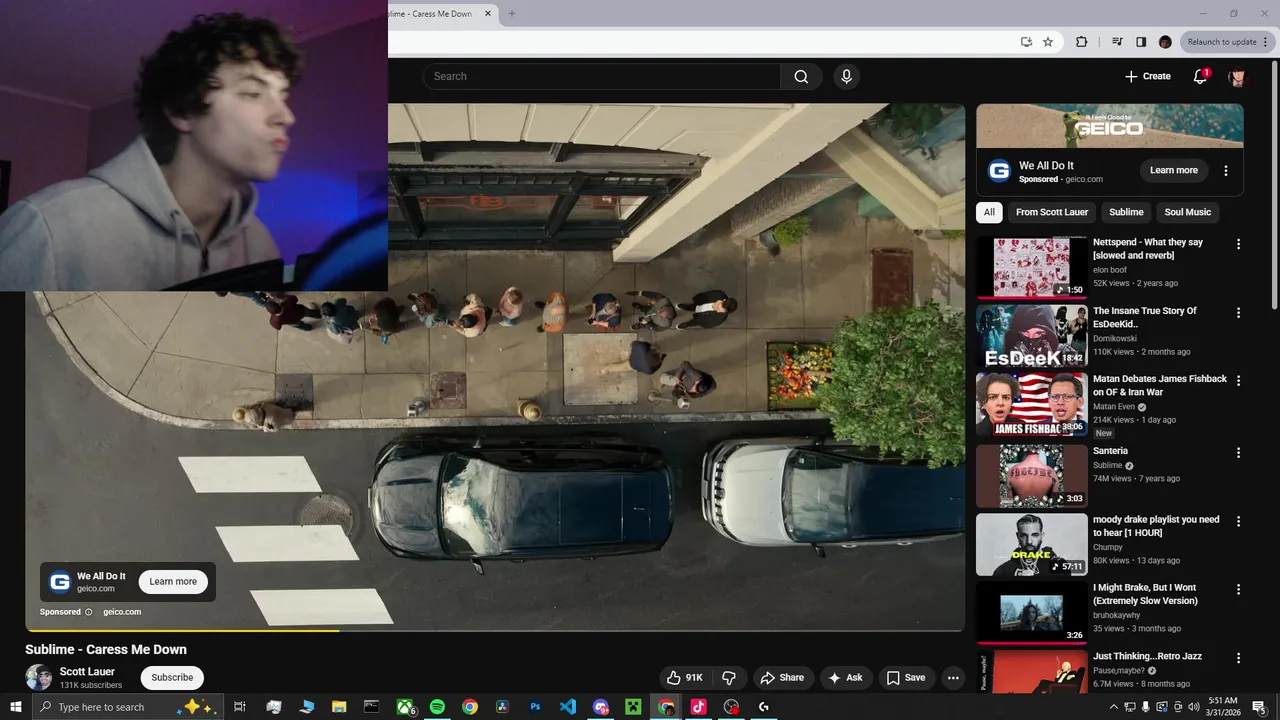Search YouTube using the magnifier button

(801, 76)
